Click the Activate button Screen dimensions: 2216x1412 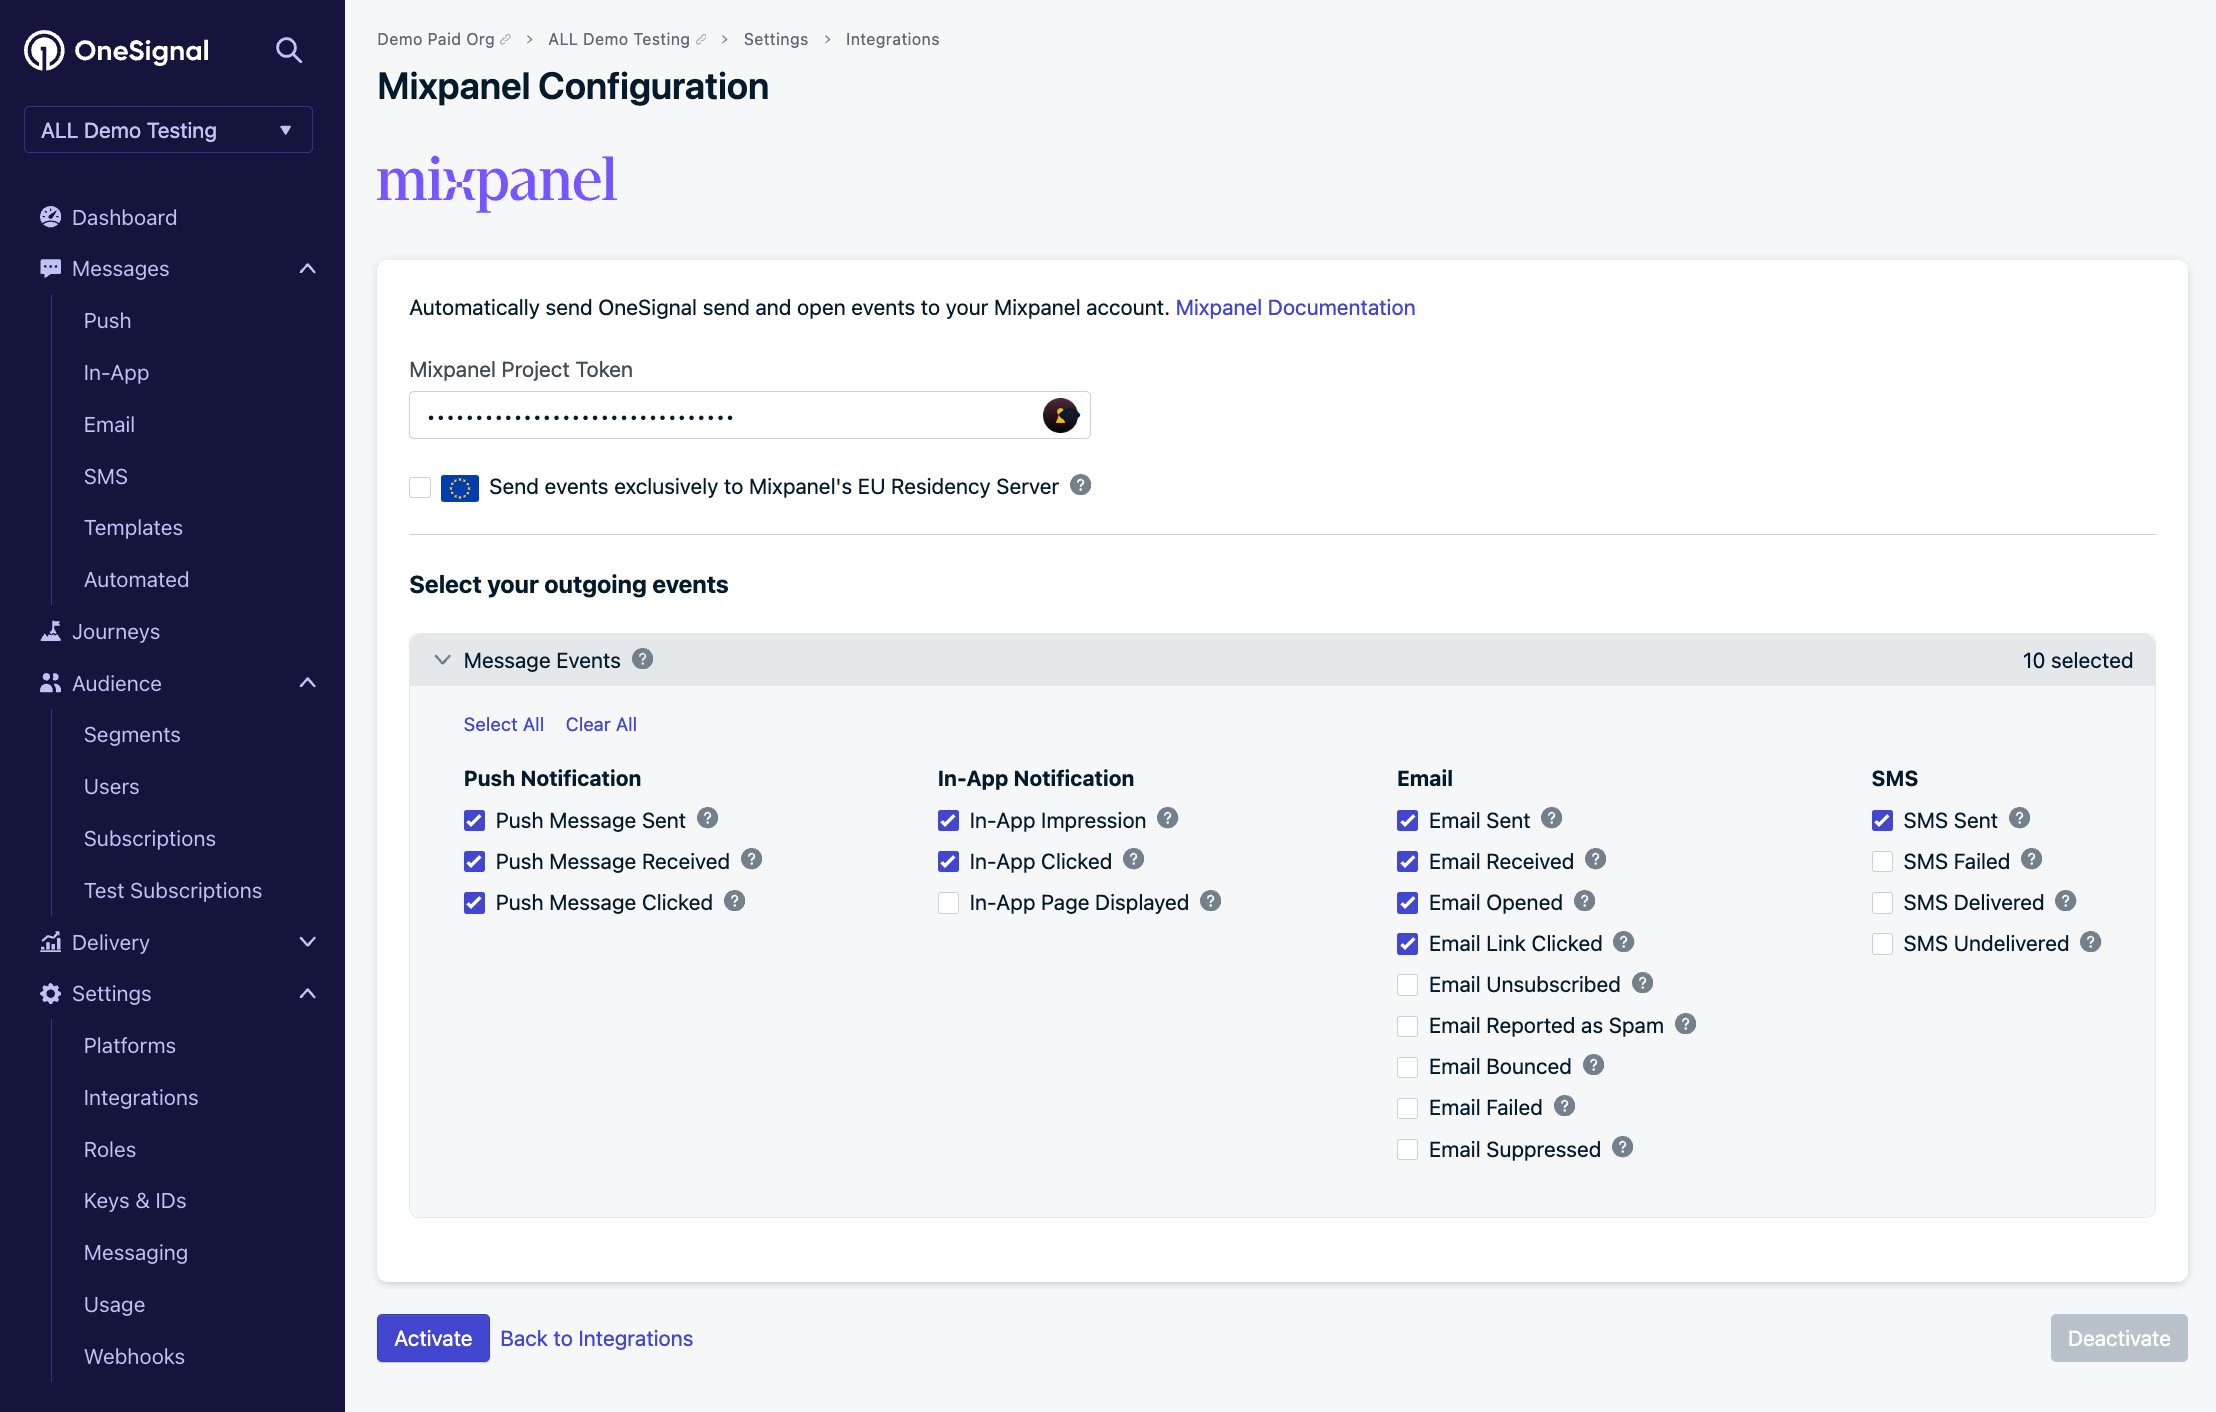pyautogui.click(x=433, y=1338)
